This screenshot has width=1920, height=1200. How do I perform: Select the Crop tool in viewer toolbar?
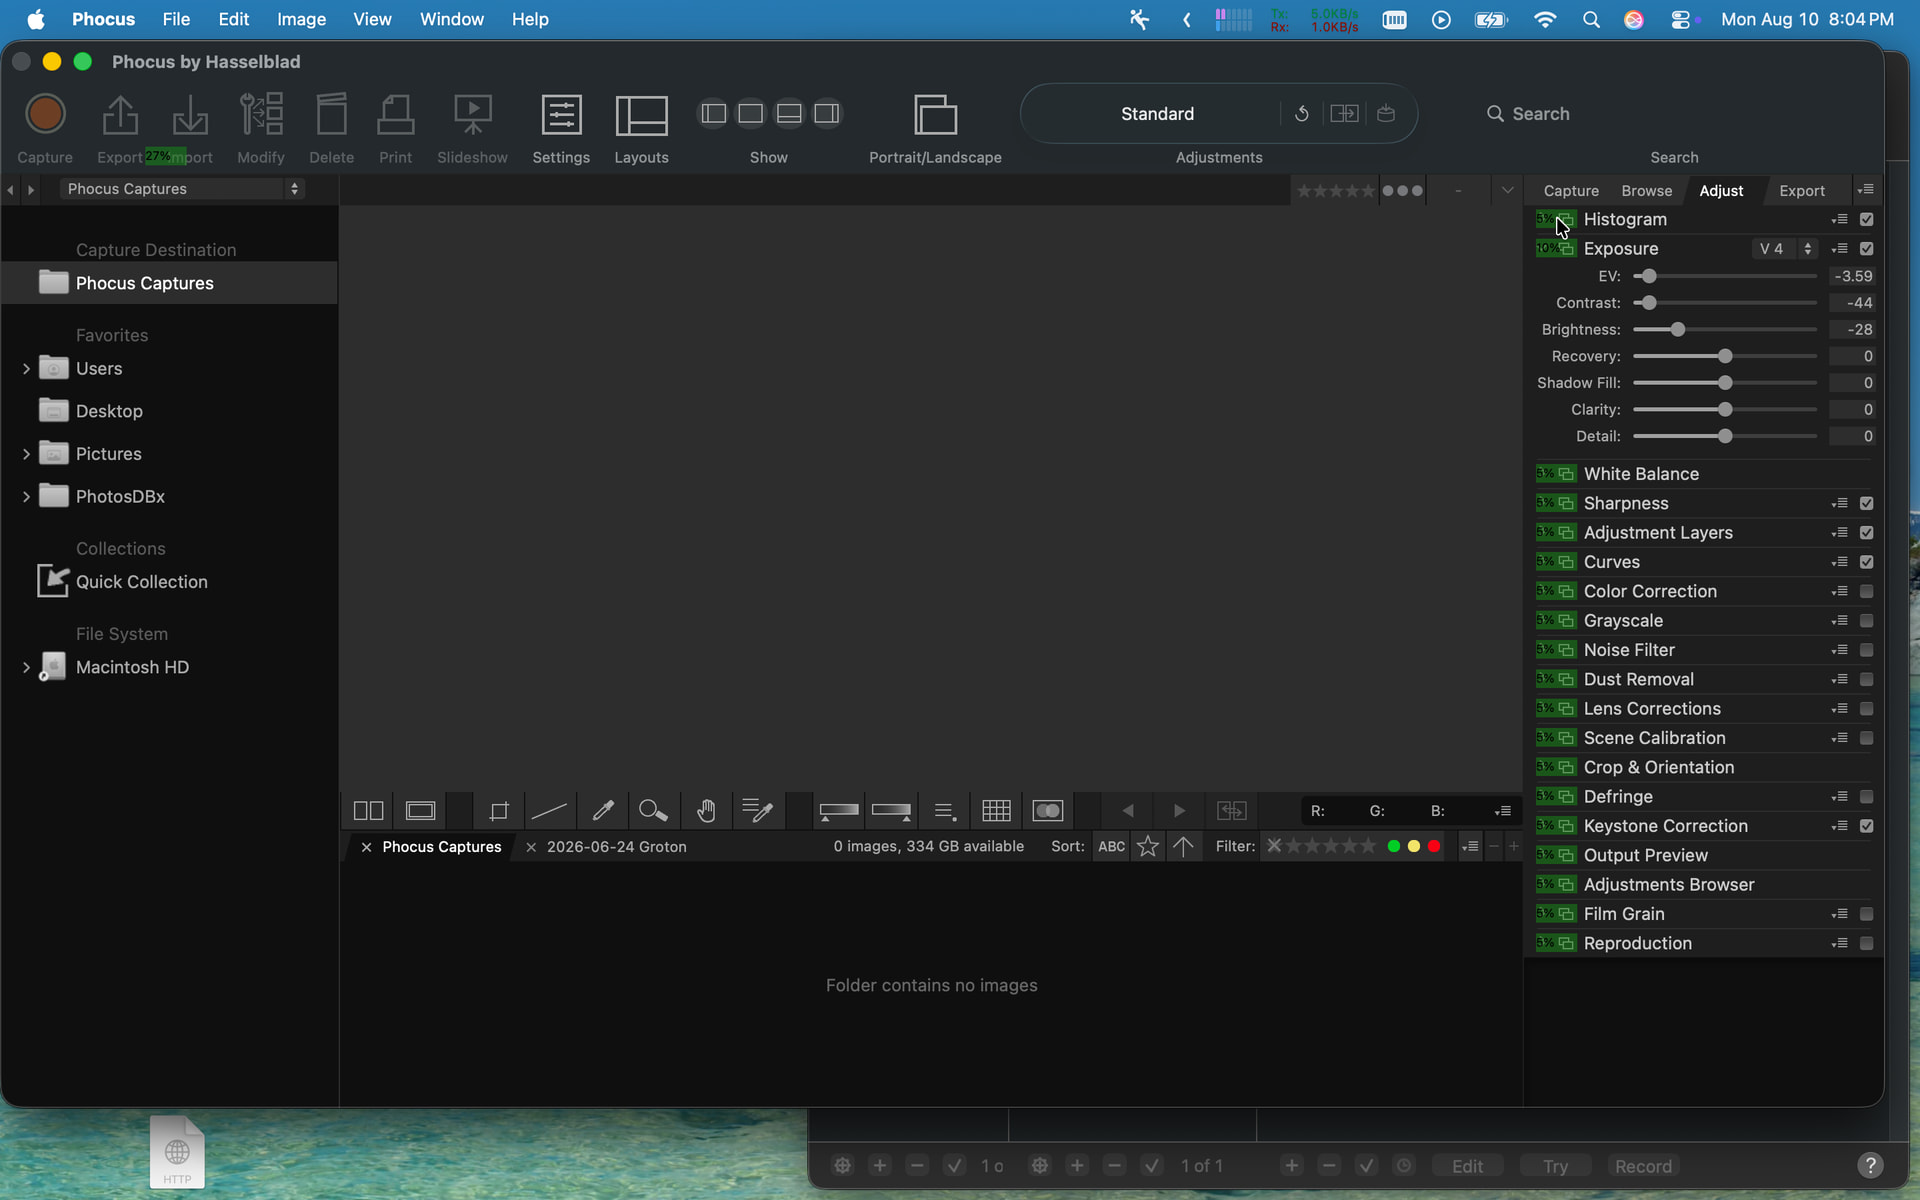coord(498,811)
